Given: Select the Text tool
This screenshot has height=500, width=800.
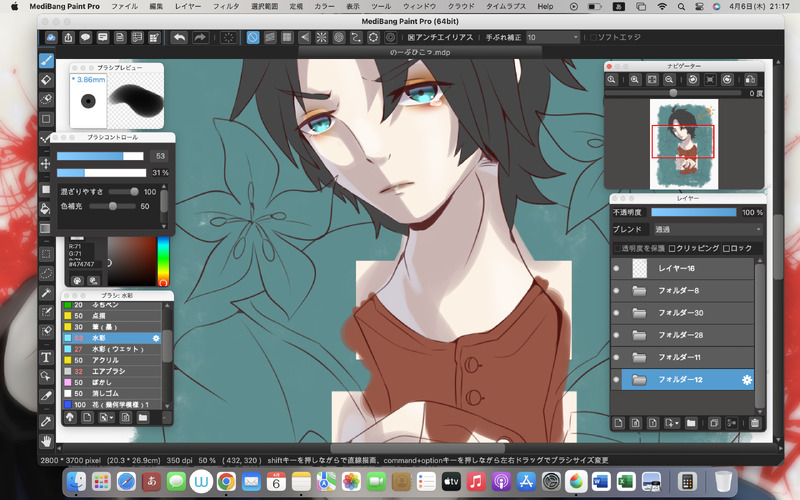Looking at the screenshot, I should click(x=46, y=357).
